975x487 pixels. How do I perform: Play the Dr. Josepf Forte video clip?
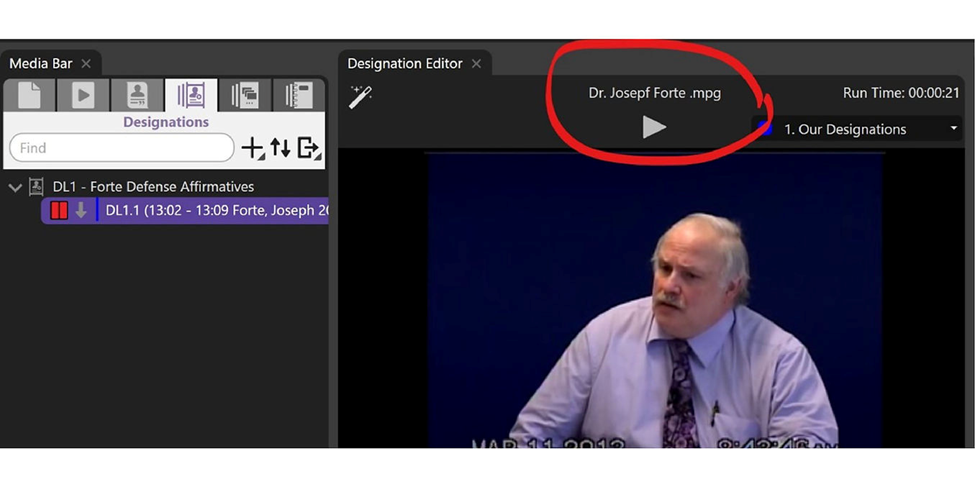tap(654, 127)
